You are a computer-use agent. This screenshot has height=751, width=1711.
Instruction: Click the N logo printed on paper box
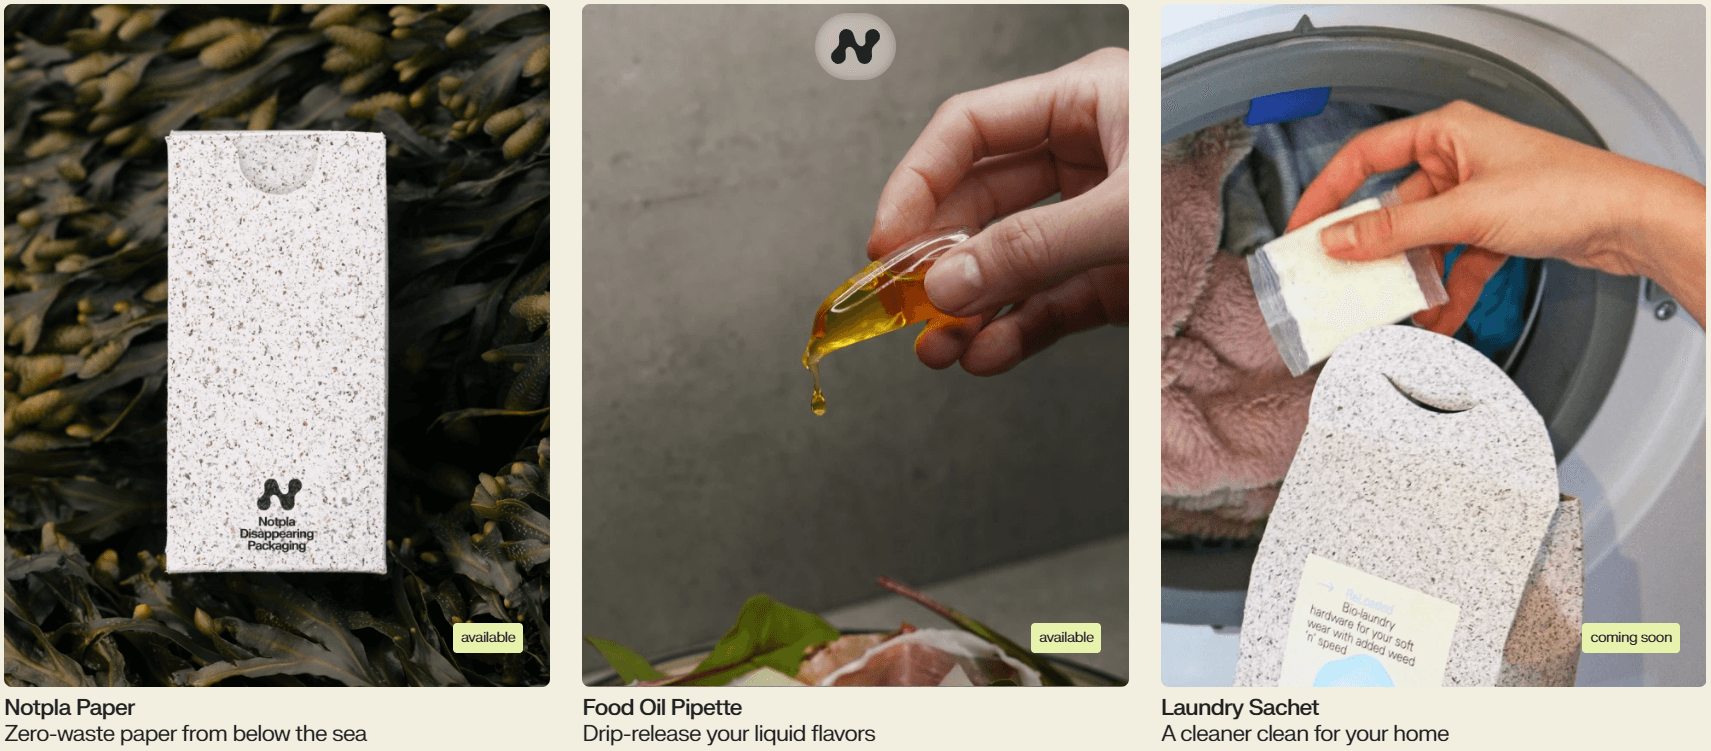279,495
